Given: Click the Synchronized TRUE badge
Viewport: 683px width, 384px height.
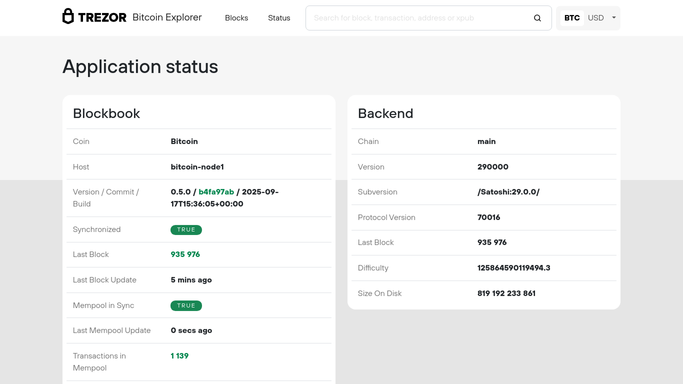Looking at the screenshot, I should tap(186, 229).
